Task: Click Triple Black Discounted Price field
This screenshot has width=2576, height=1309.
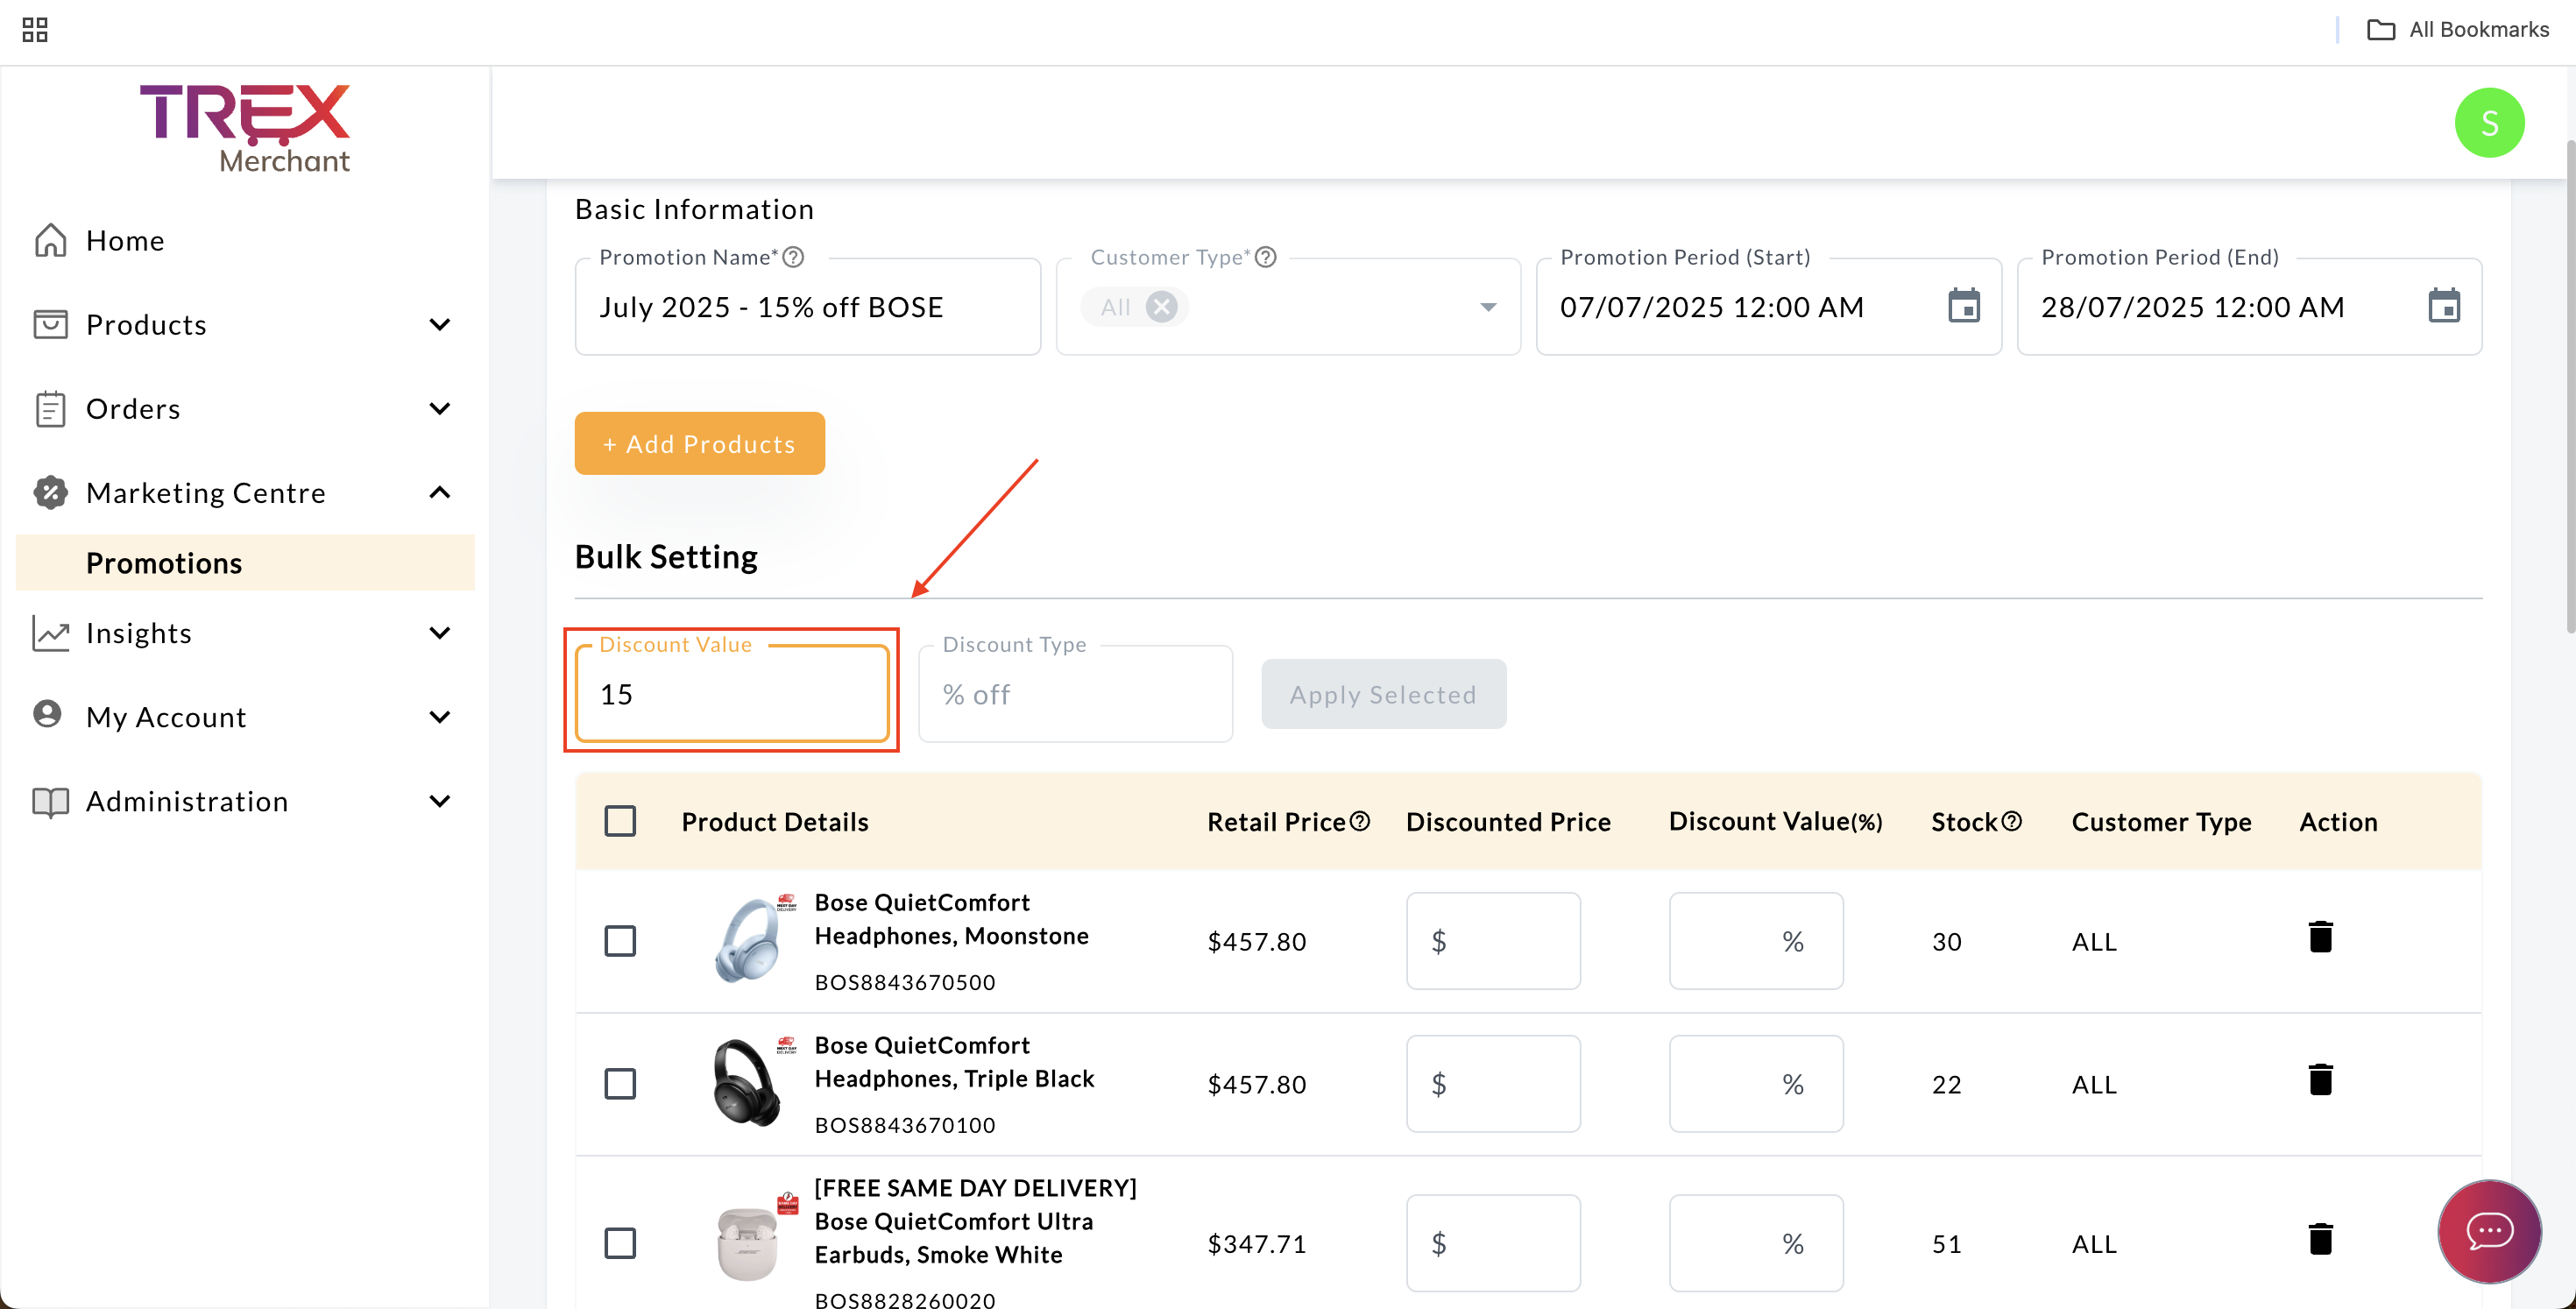Action: [x=1493, y=1084]
